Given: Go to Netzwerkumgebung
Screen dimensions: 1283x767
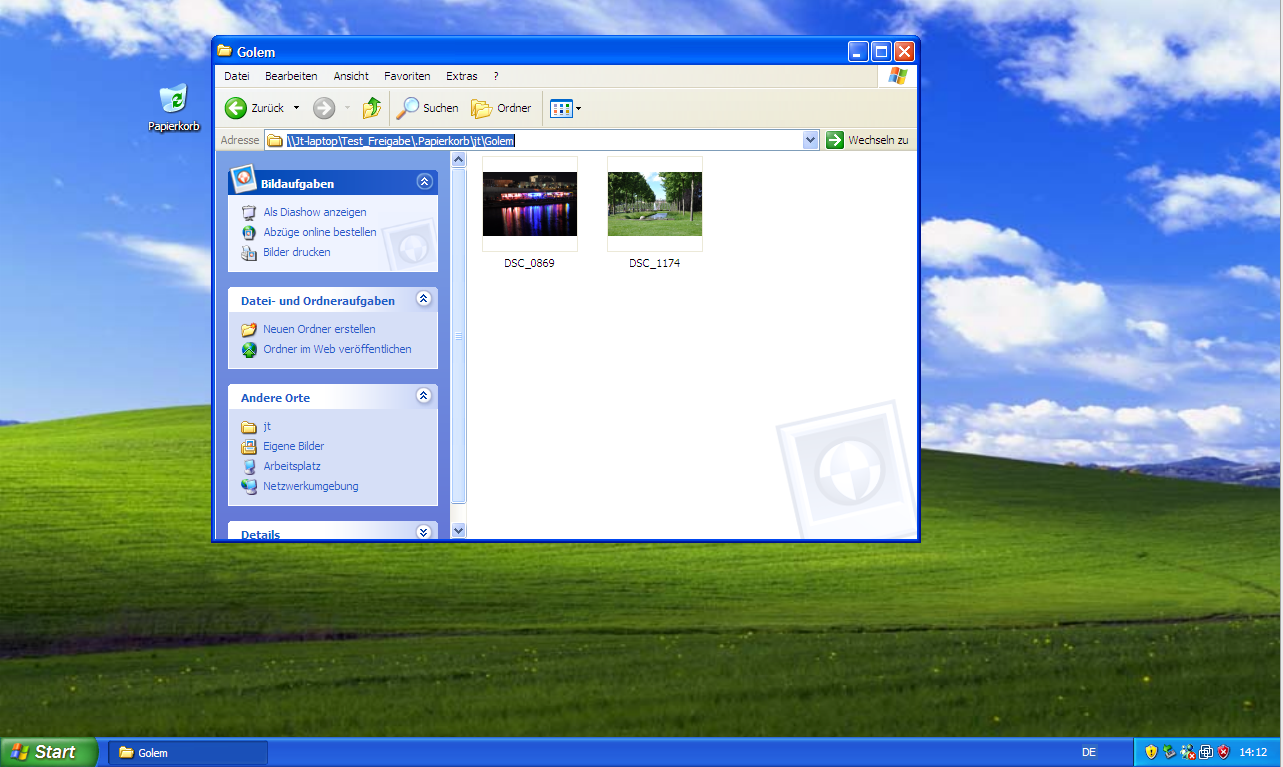Looking at the screenshot, I should (310, 486).
